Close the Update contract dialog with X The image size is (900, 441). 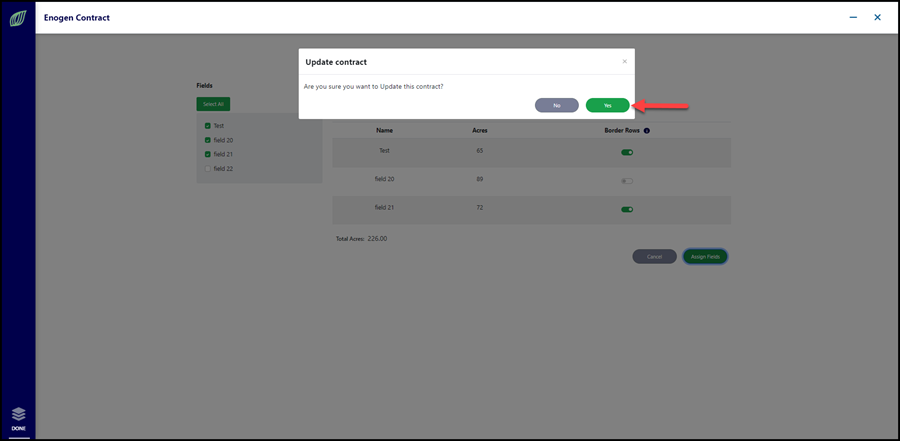(624, 61)
